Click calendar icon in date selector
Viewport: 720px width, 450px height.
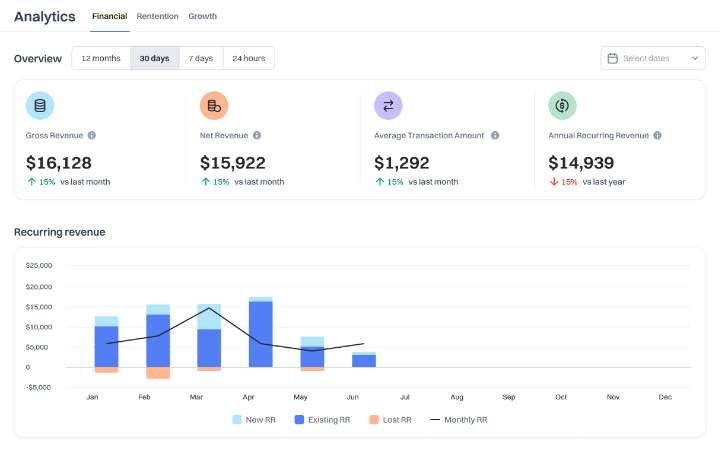click(x=613, y=58)
